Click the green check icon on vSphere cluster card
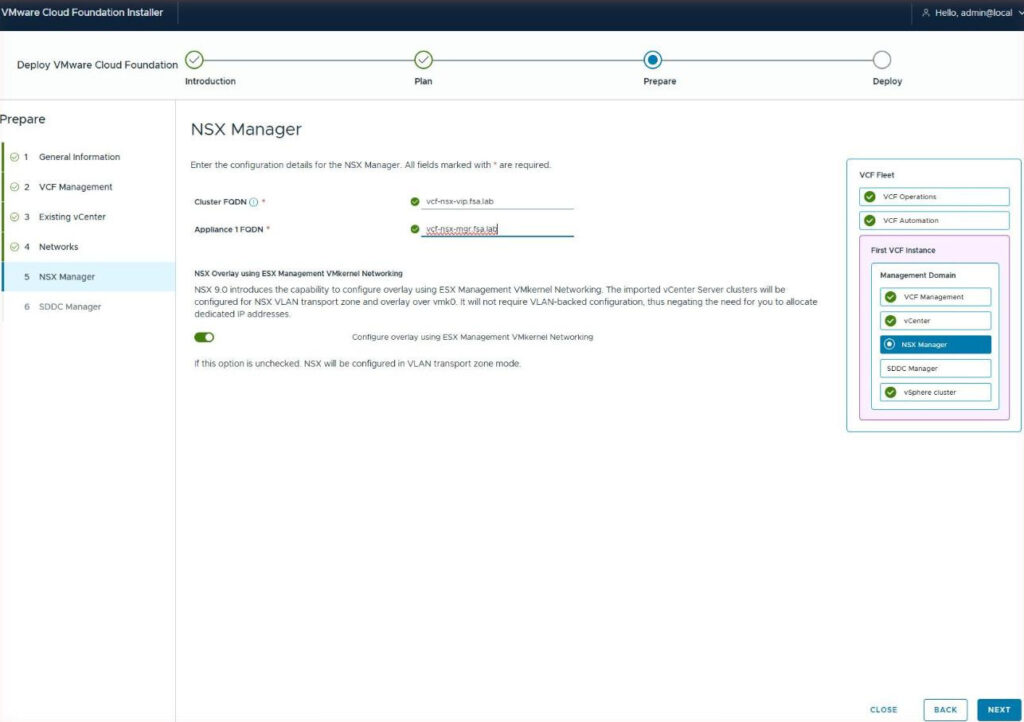 (890, 392)
